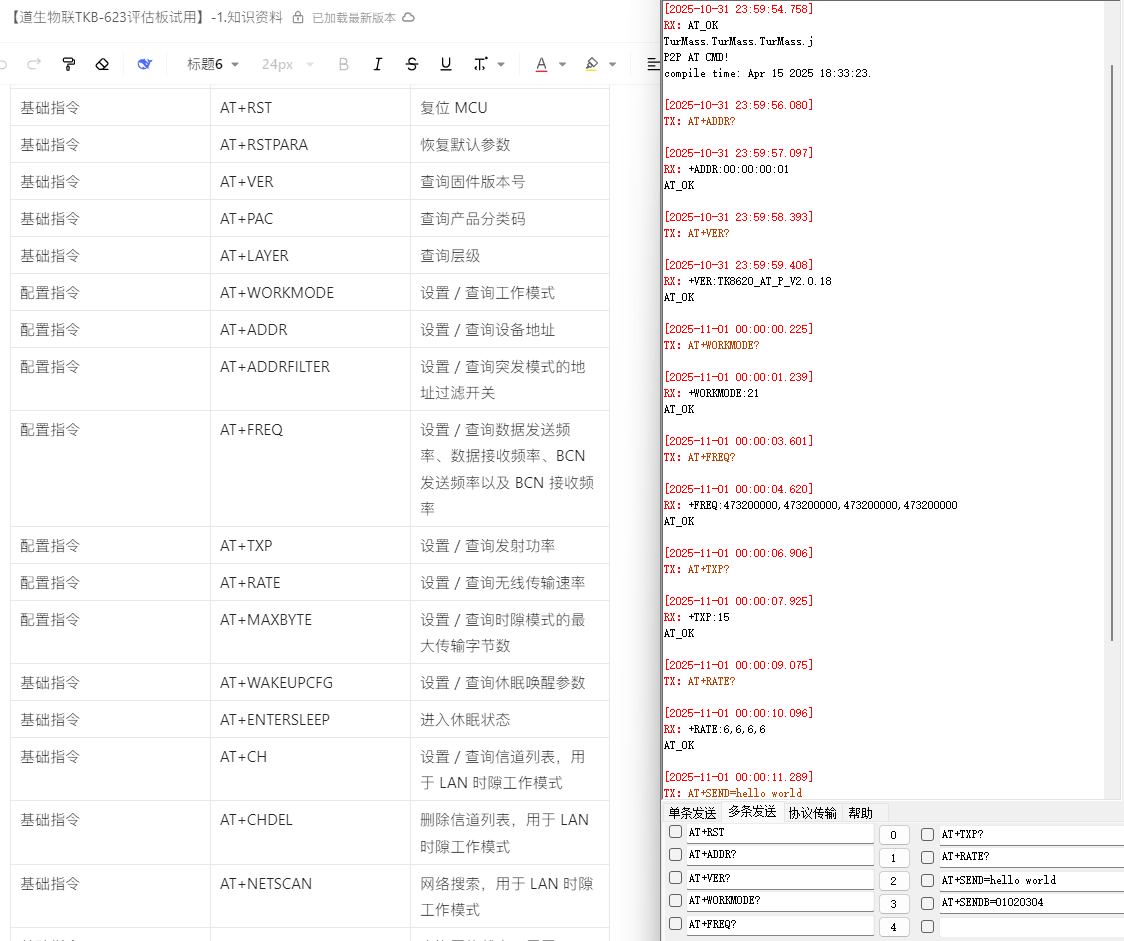Apply the red font color A icon

tap(541, 65)
